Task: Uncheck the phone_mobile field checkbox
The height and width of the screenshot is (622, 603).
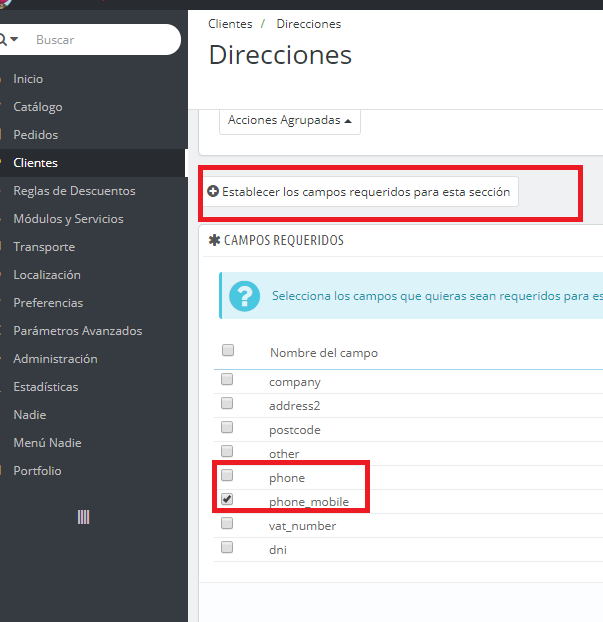Action: tap(227, 499)
